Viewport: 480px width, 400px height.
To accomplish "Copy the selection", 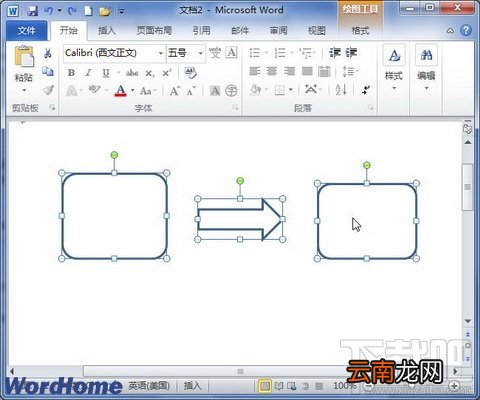I will pyautogui.click(x=48, y=71).
